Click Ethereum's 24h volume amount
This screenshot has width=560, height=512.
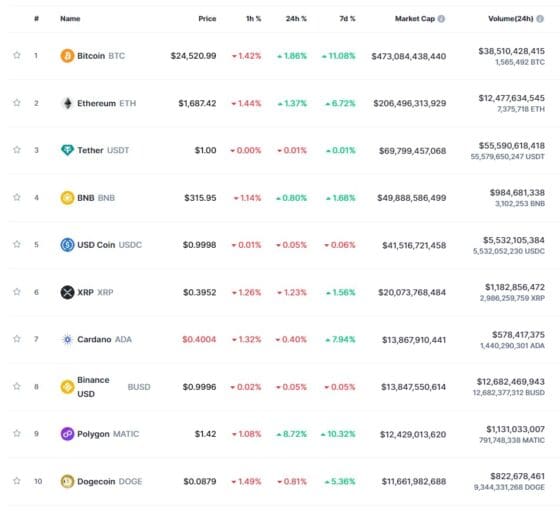(x=511, y=98)
